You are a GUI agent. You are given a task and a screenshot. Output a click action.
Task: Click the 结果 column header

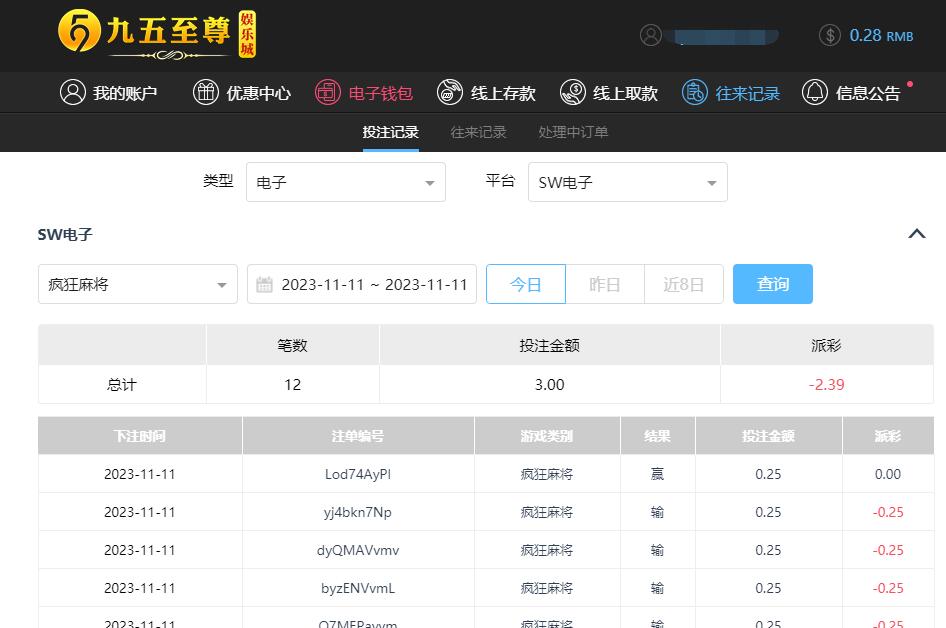(x=658, y=436)
